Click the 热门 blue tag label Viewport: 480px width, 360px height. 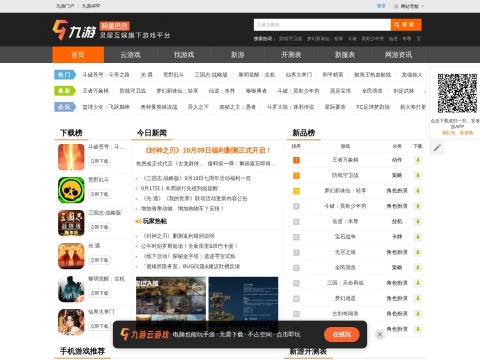[65, 75]
